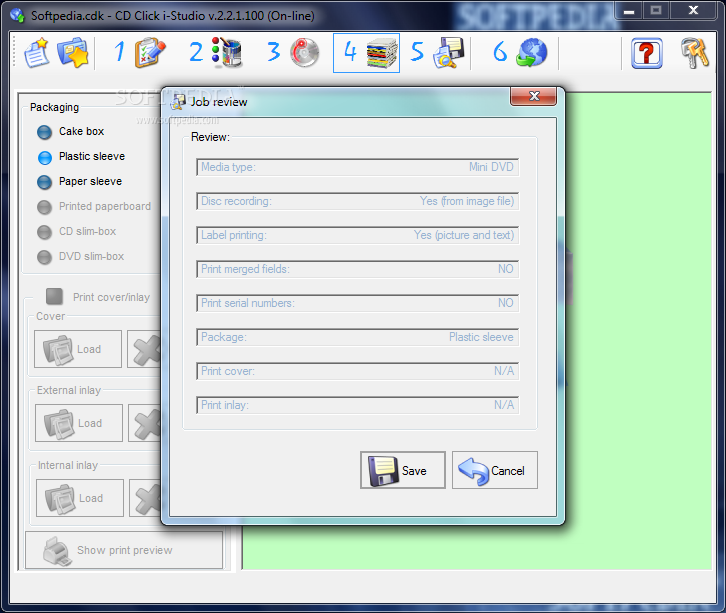Click the new project notepad icon
Image resolution: width=726 pixels, height=613 pixels.
click(x=37, y=53)
